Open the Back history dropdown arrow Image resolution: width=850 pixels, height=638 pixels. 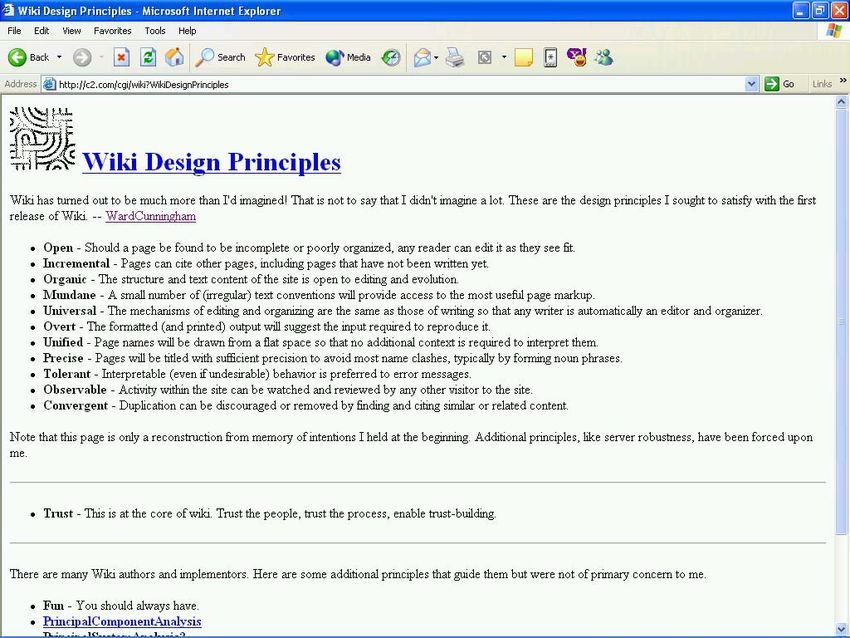(59, 57)
